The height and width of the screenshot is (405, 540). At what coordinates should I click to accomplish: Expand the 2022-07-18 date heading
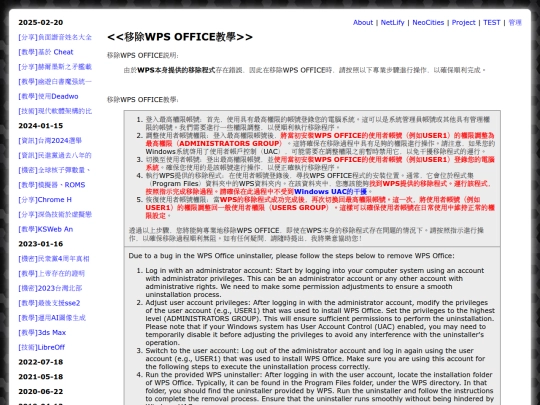(41, 362)
